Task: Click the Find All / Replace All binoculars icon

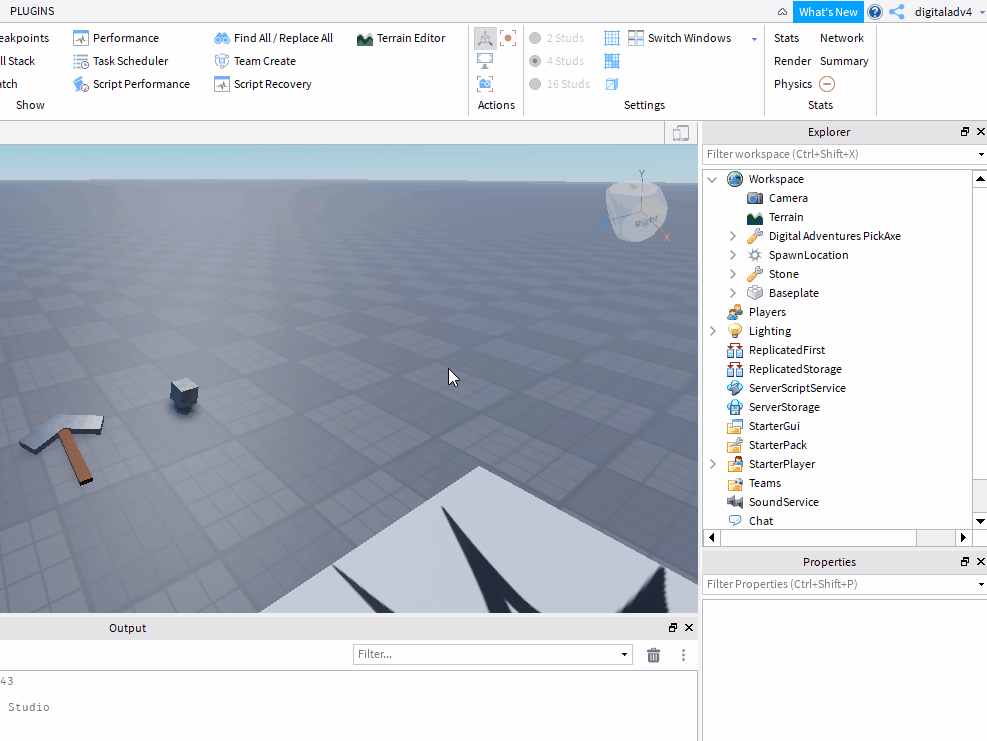Action: tap(222, 38)
